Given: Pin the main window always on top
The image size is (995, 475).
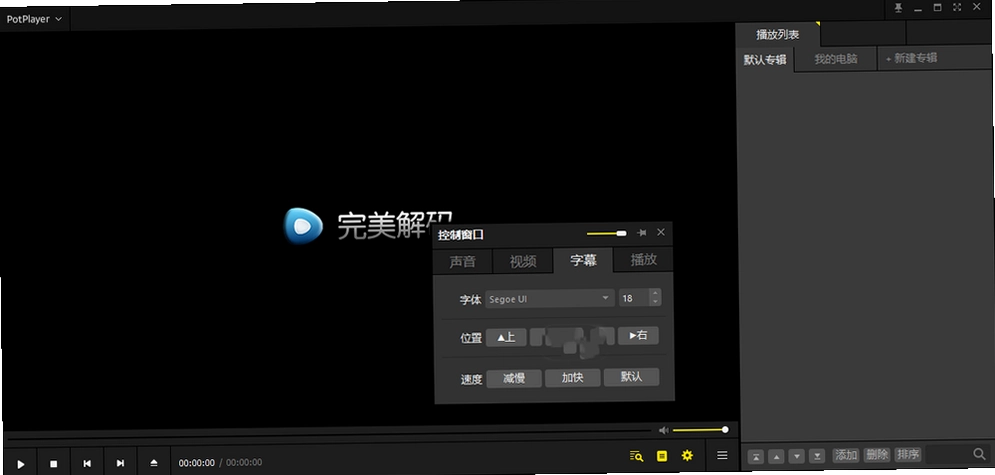Looking at the screenshot, I should pyautogui.click(x=899, y=8).
